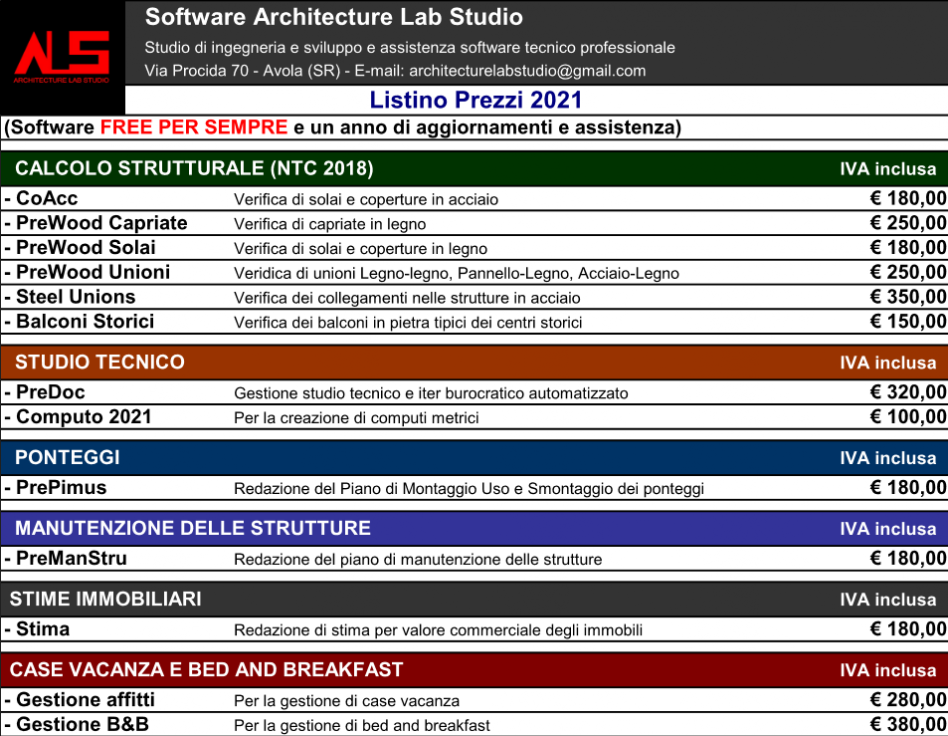Click the ALS Architecture Lab Studio logo
The width and height of the screenshot is (948, 736).
pyautogui.click(x=62, y=57)
